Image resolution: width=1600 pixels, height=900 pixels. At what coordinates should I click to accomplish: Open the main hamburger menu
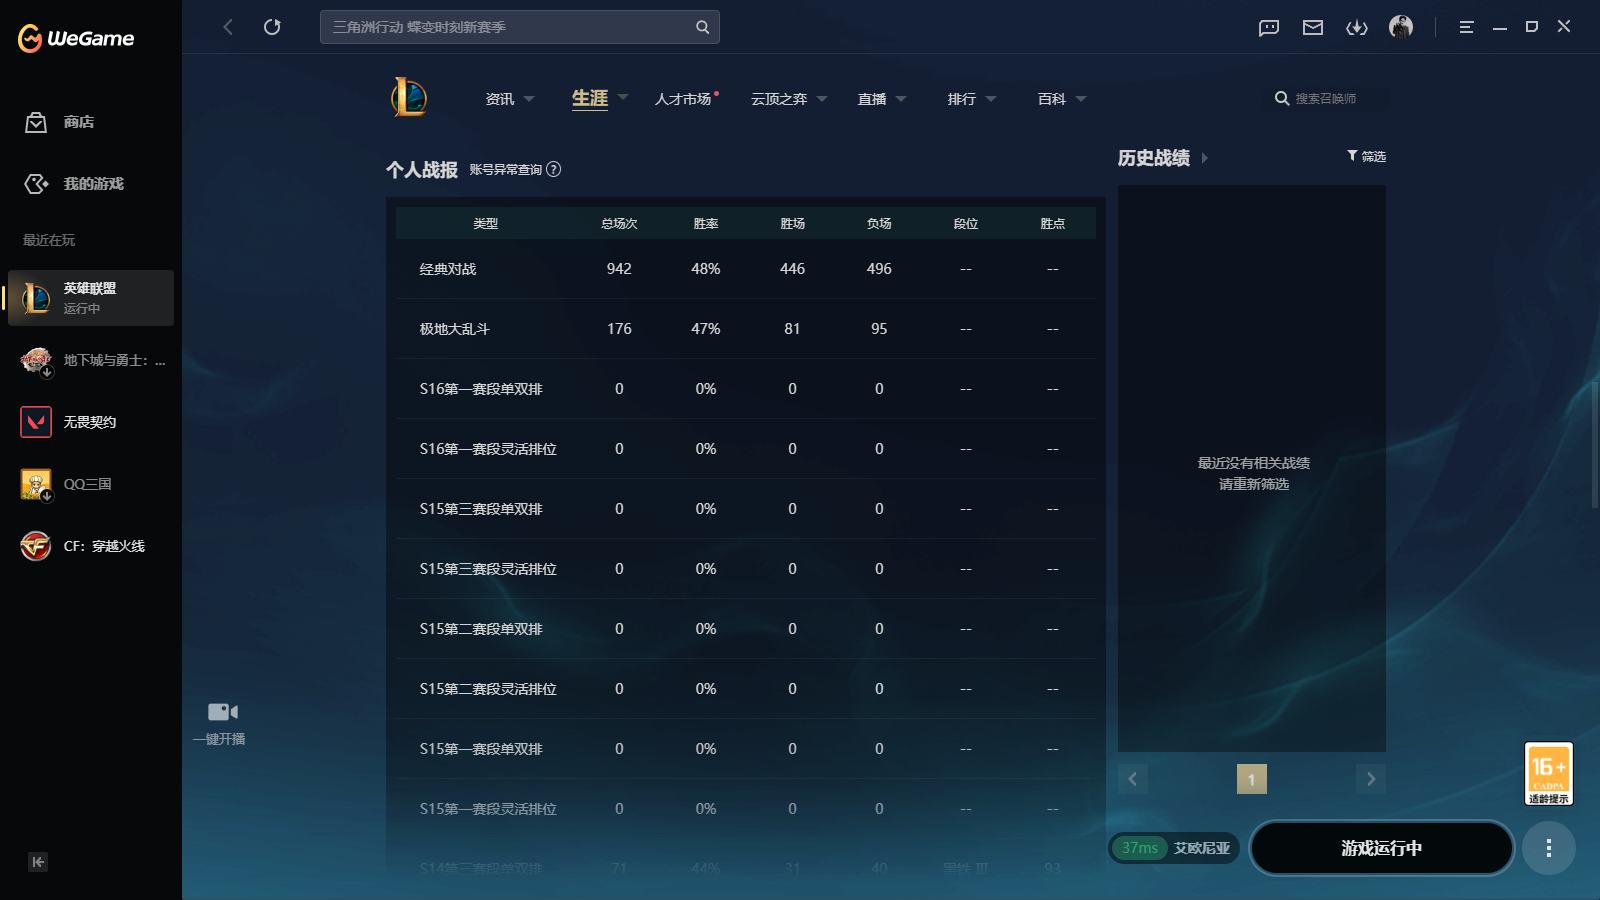pos(1466,27)
